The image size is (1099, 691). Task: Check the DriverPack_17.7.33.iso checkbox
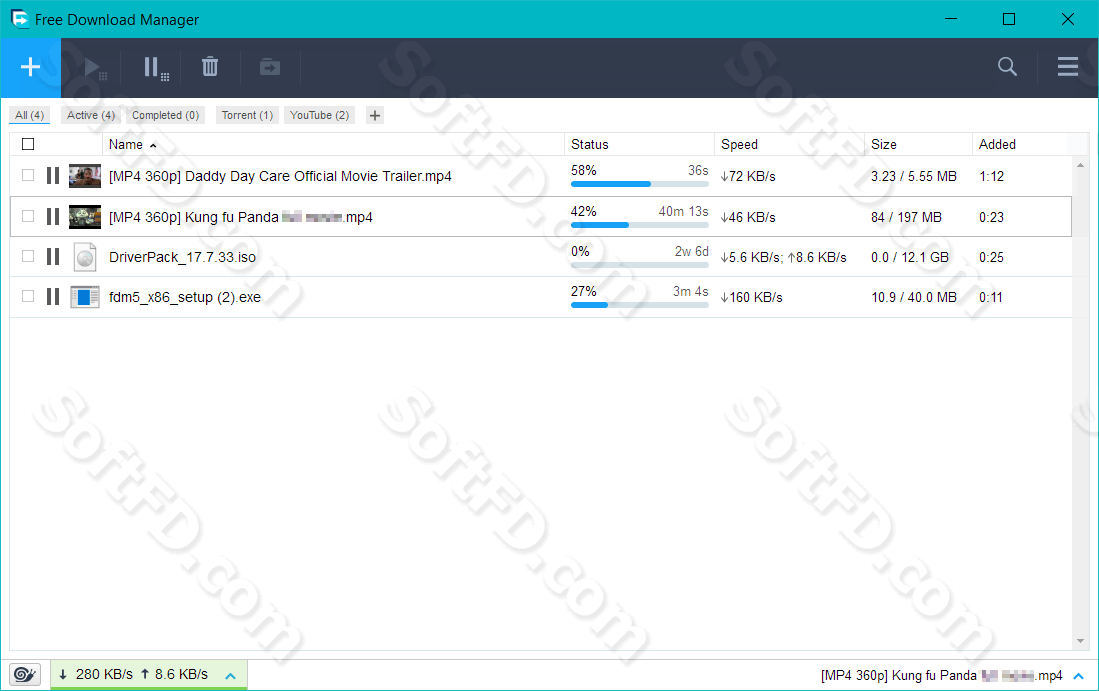28,256
